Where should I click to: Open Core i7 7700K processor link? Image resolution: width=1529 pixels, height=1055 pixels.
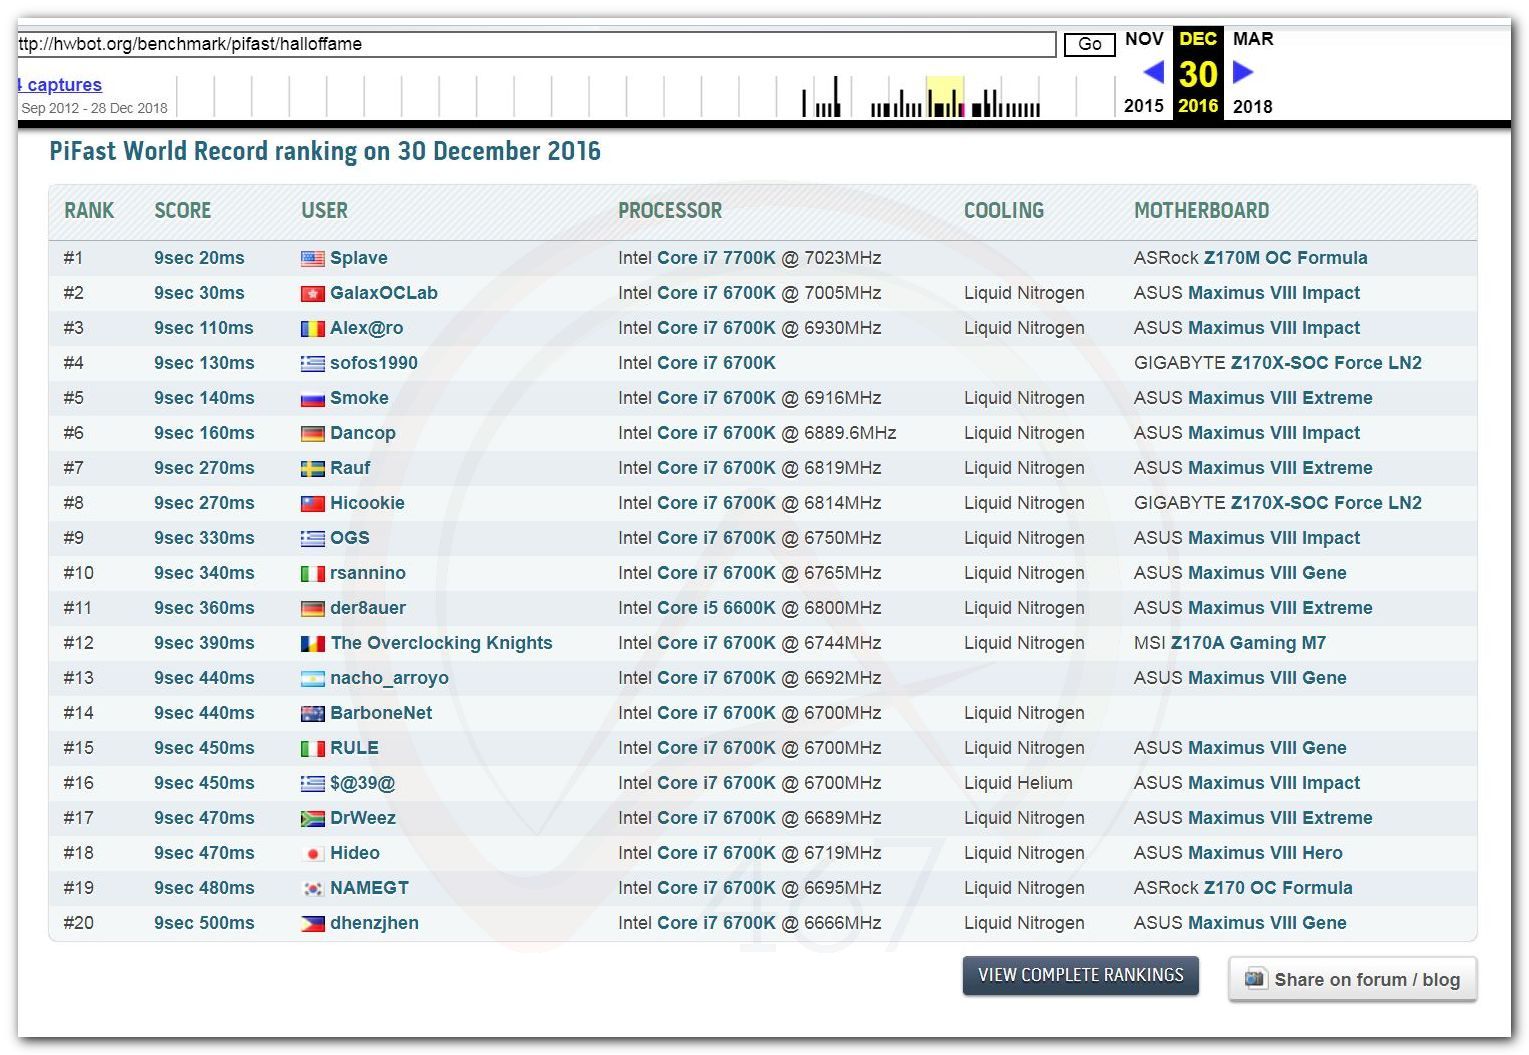(716, 258)
